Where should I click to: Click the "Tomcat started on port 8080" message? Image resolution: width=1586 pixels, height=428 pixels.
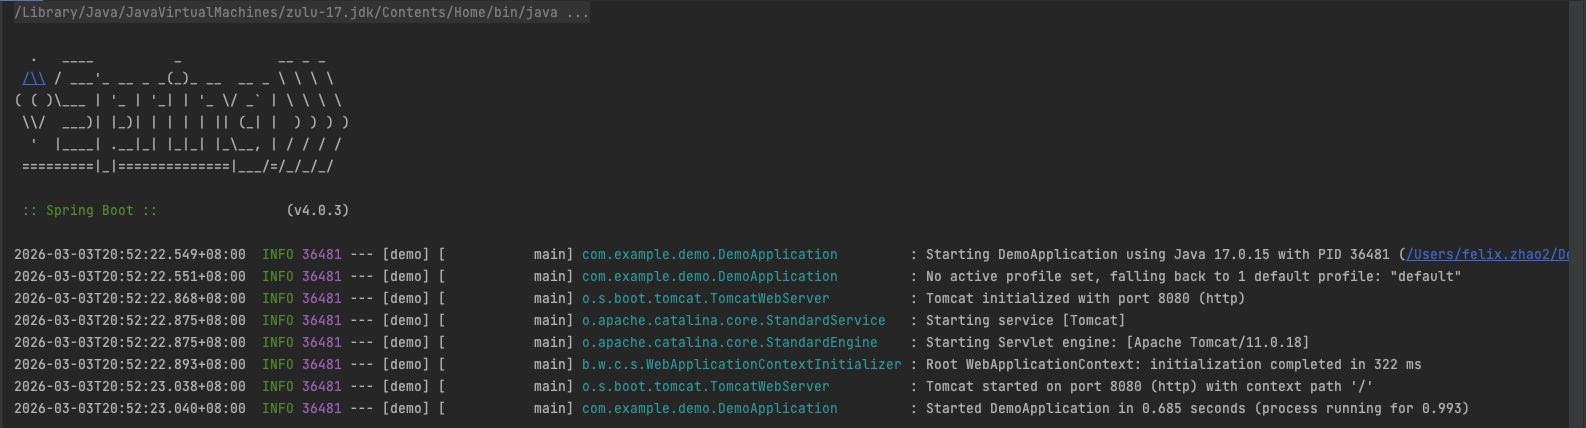coord(1148,387)
